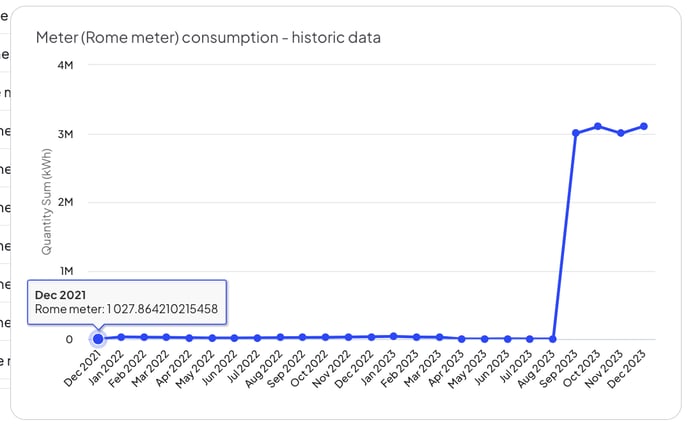Select the Jan 2022 data point
This screenshot has width=688, height=427.
coord(121,337)
